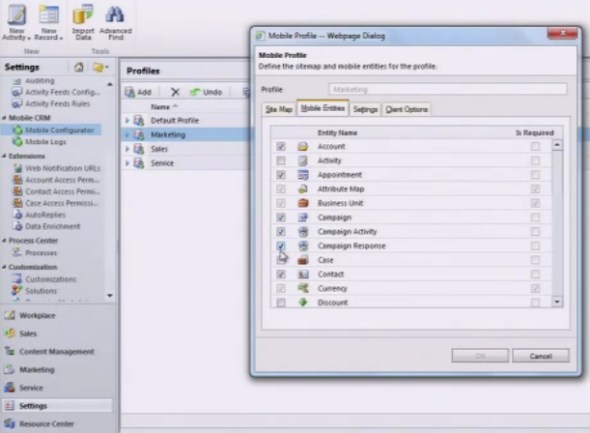The width and height of the screenshot is (590, 433).
Task: Switch to the Mobile Entities tab
Action: point(323,108)
